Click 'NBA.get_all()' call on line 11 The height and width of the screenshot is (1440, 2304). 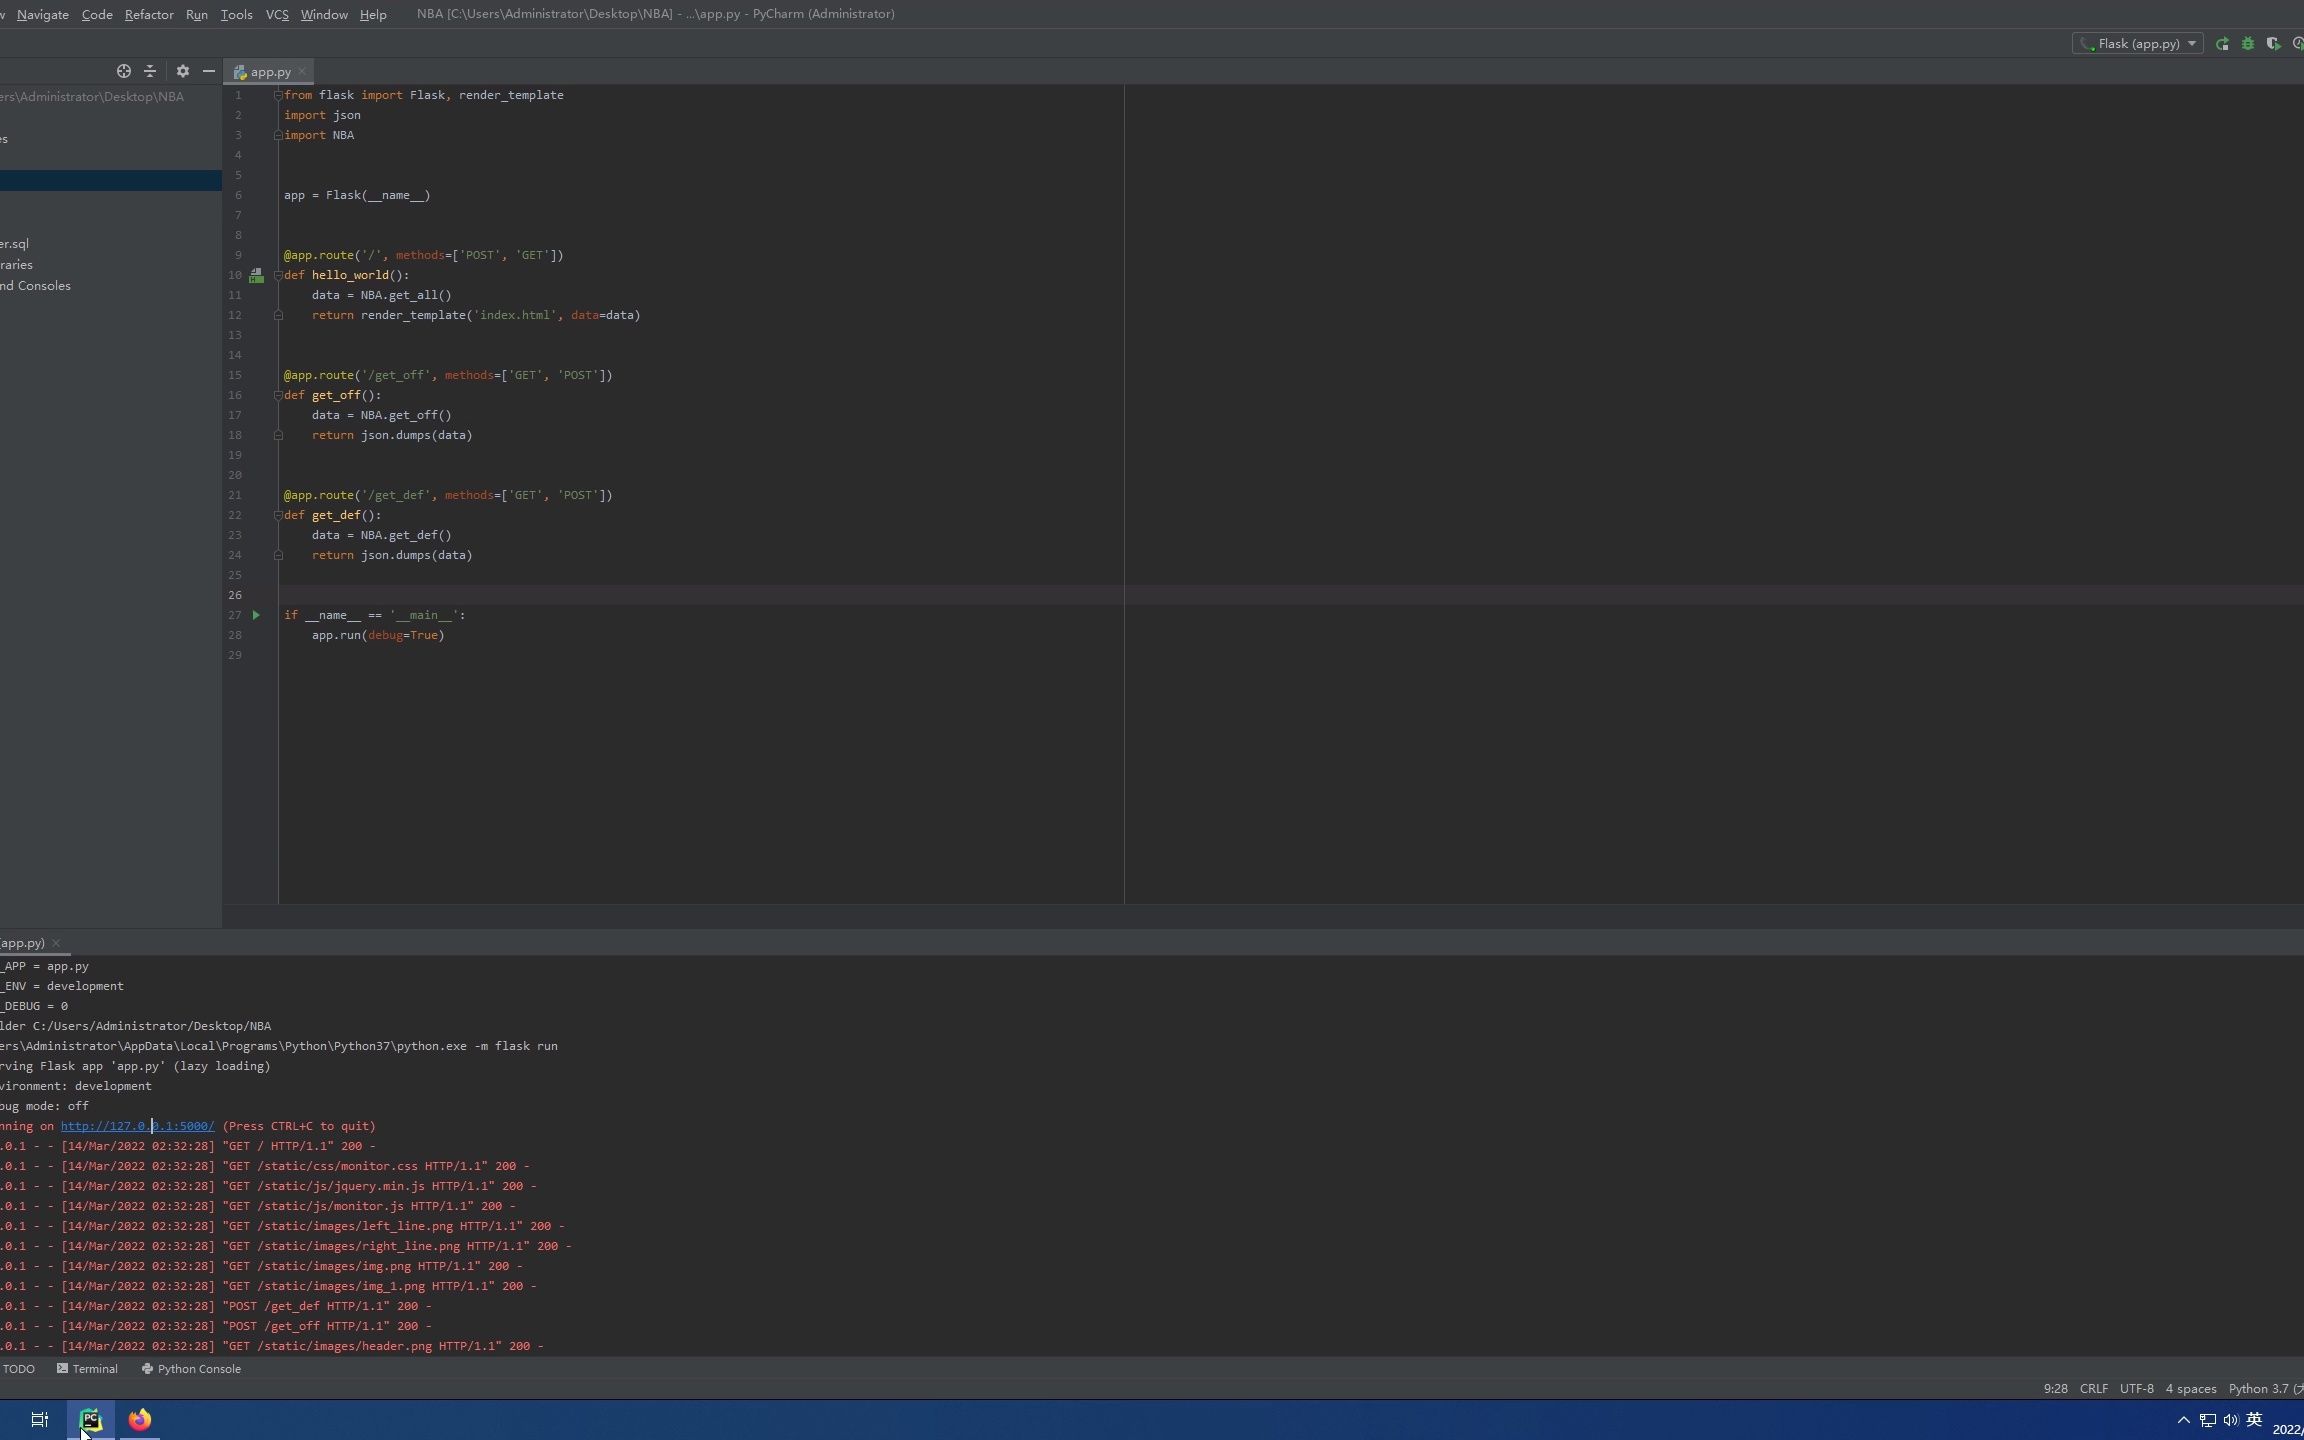[406, 295]
